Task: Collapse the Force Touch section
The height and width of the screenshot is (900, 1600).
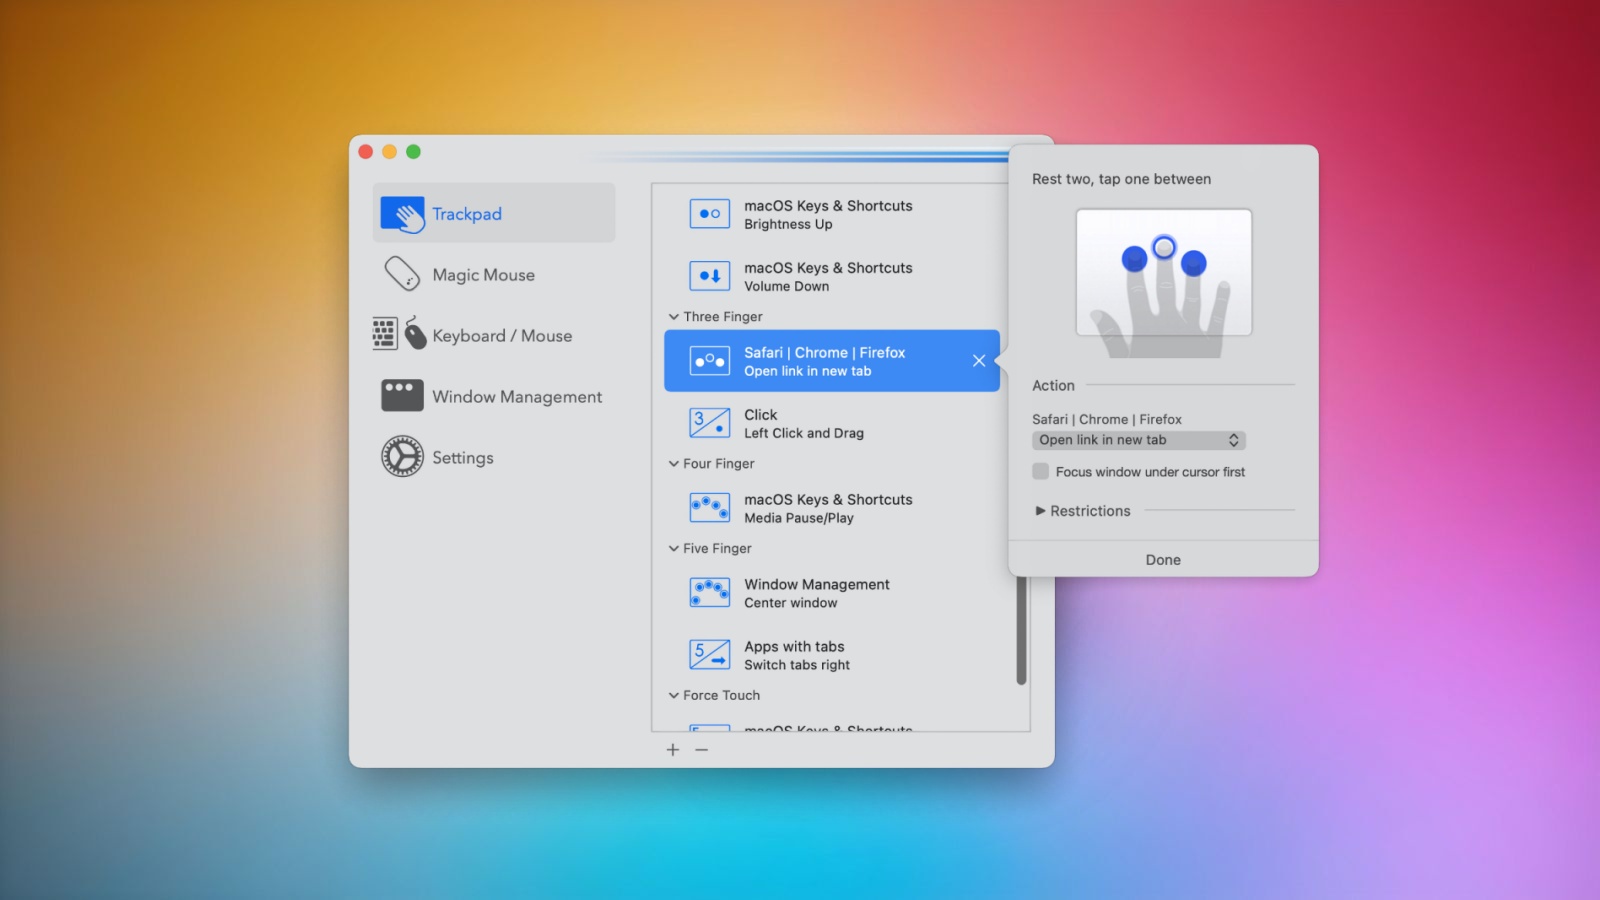Action: coord(674,696)
